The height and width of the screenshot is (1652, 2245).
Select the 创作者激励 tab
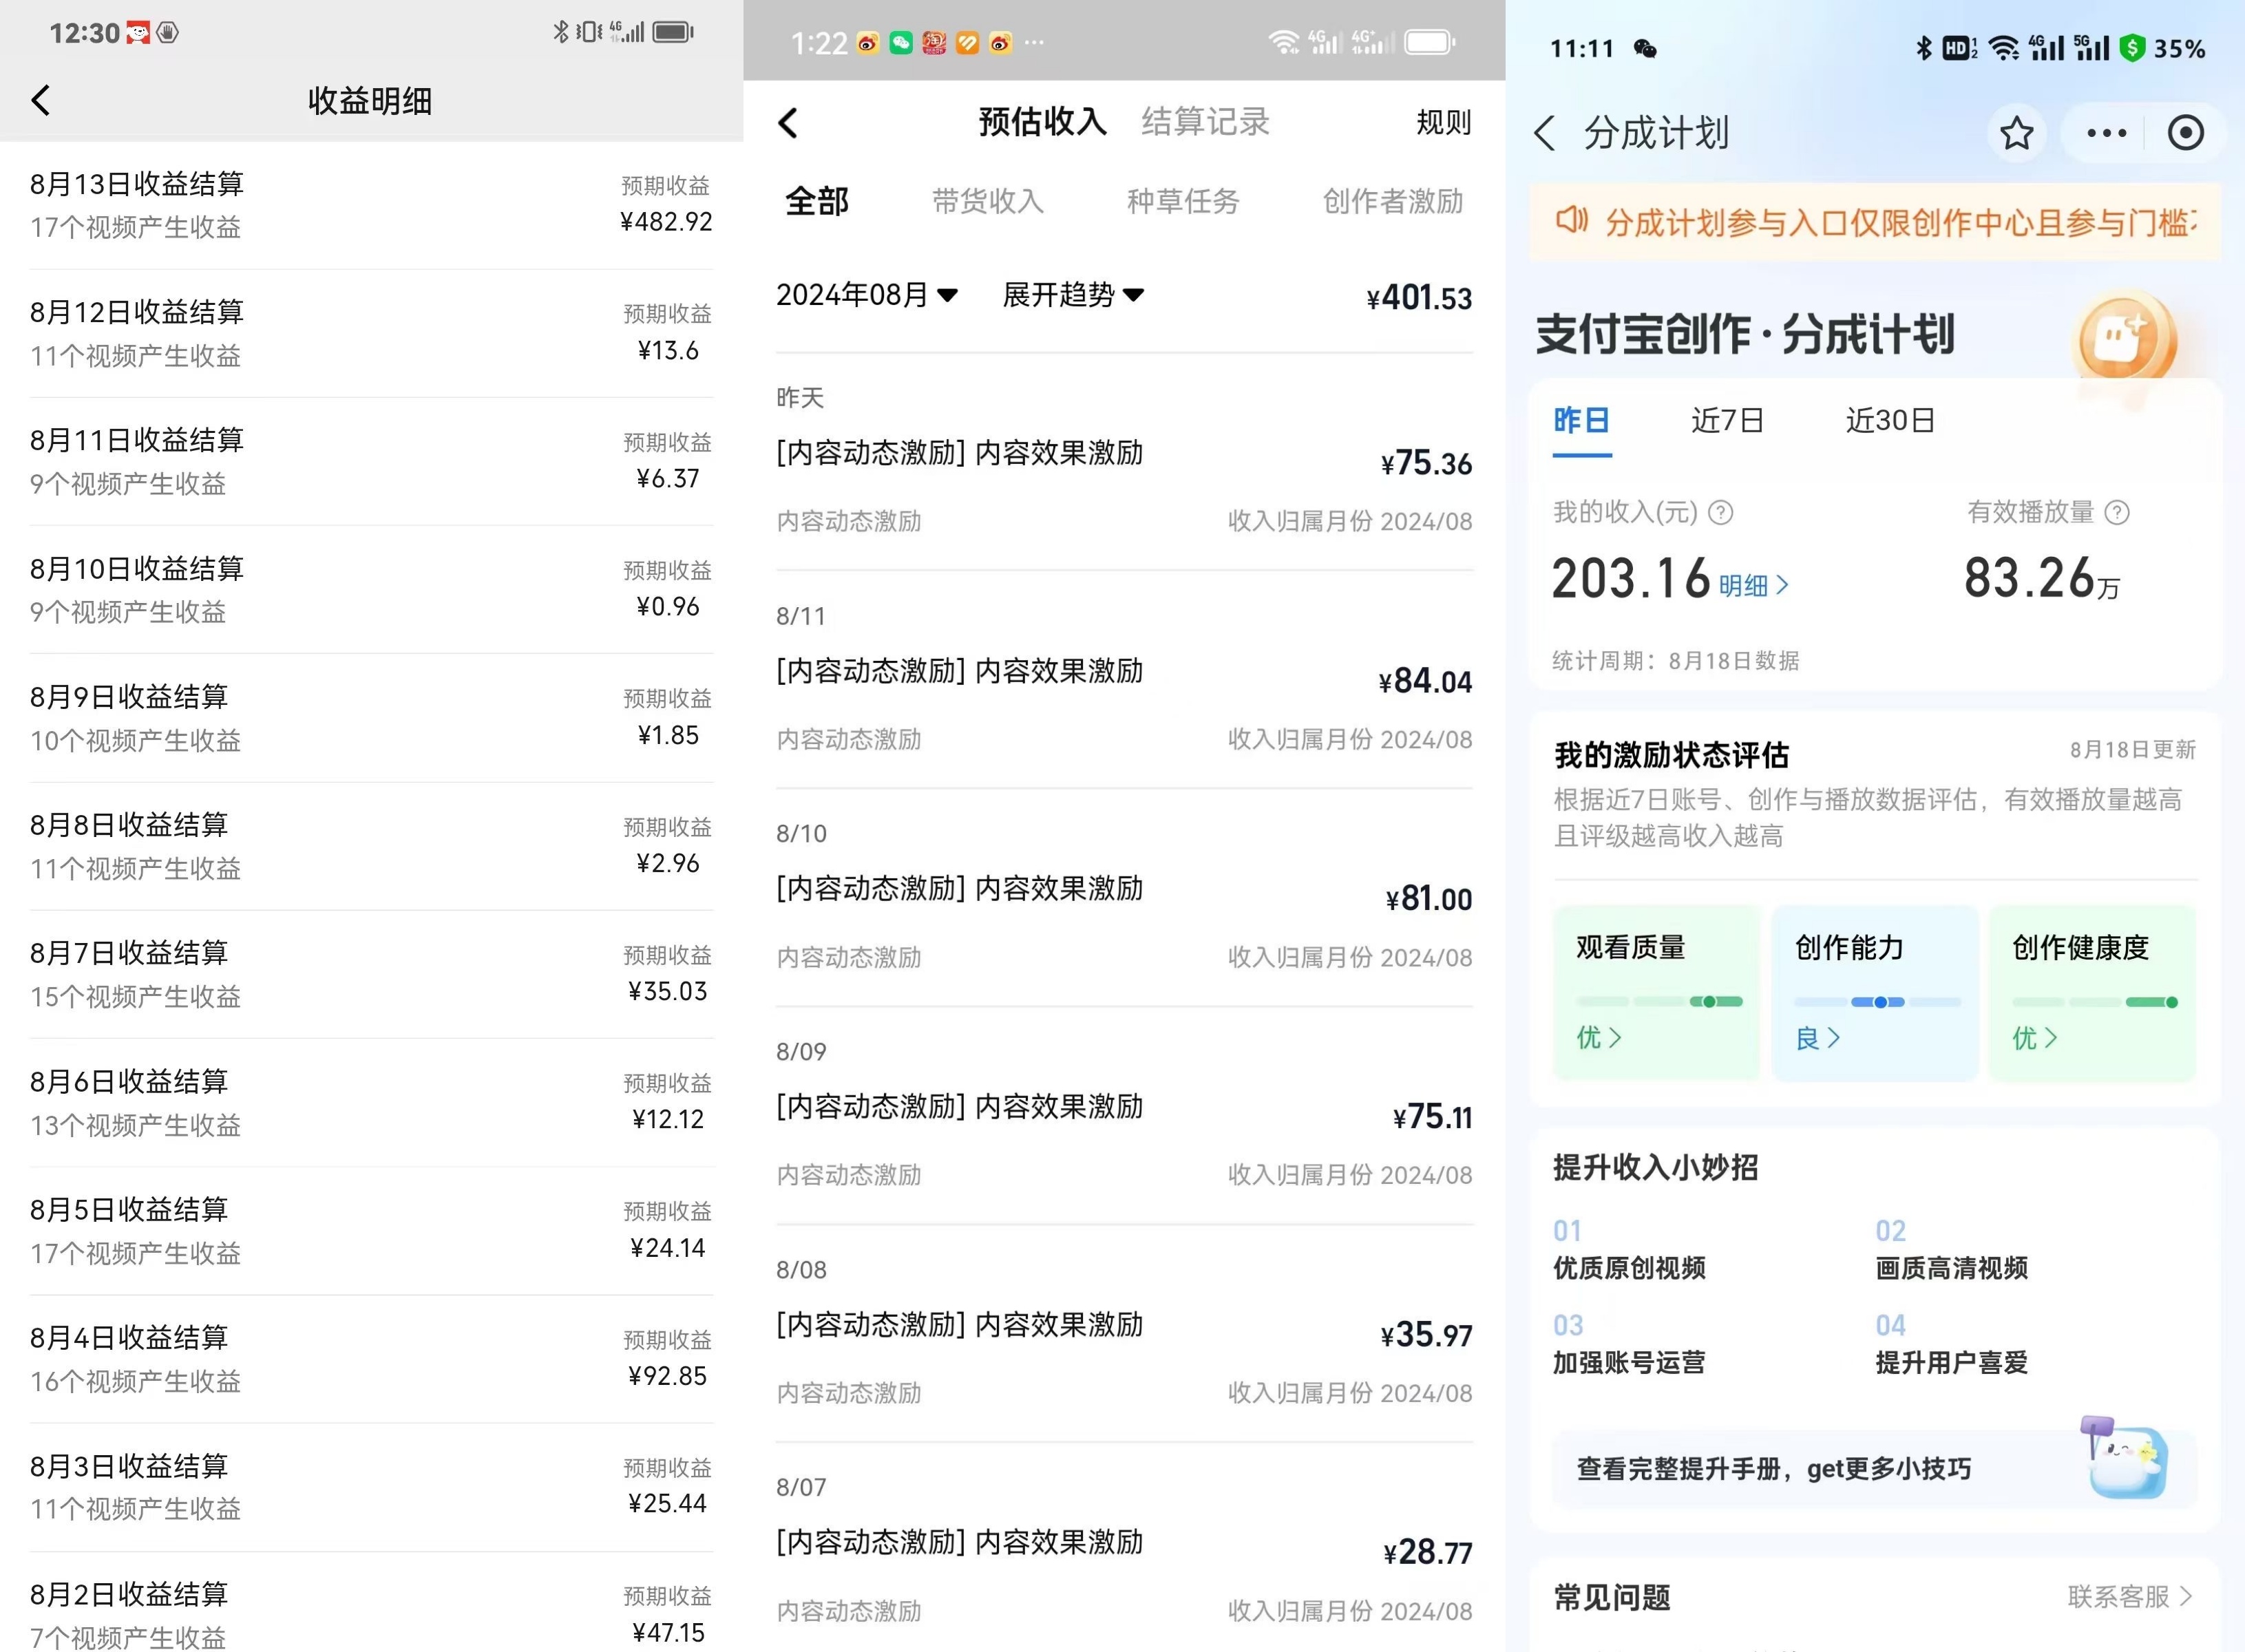pos(1393,201)
